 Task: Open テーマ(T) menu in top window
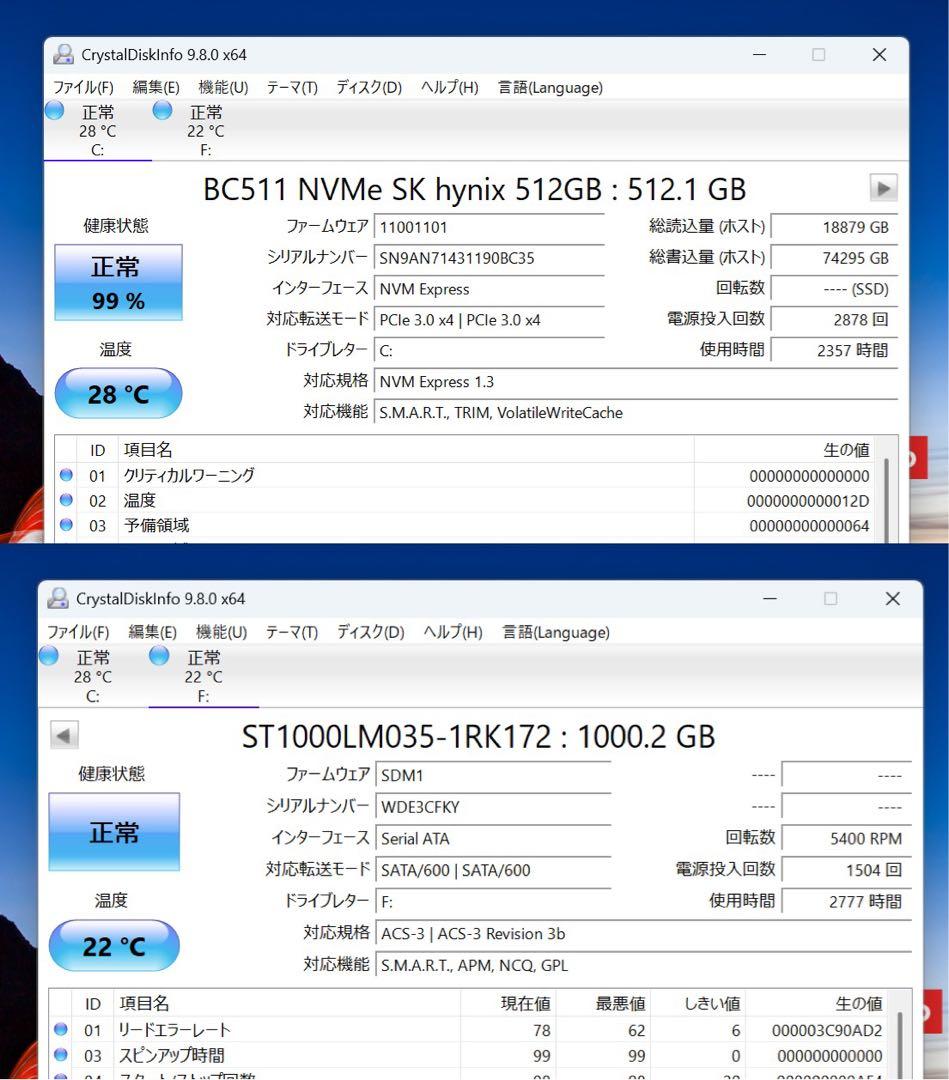click(x=292, y=87)
